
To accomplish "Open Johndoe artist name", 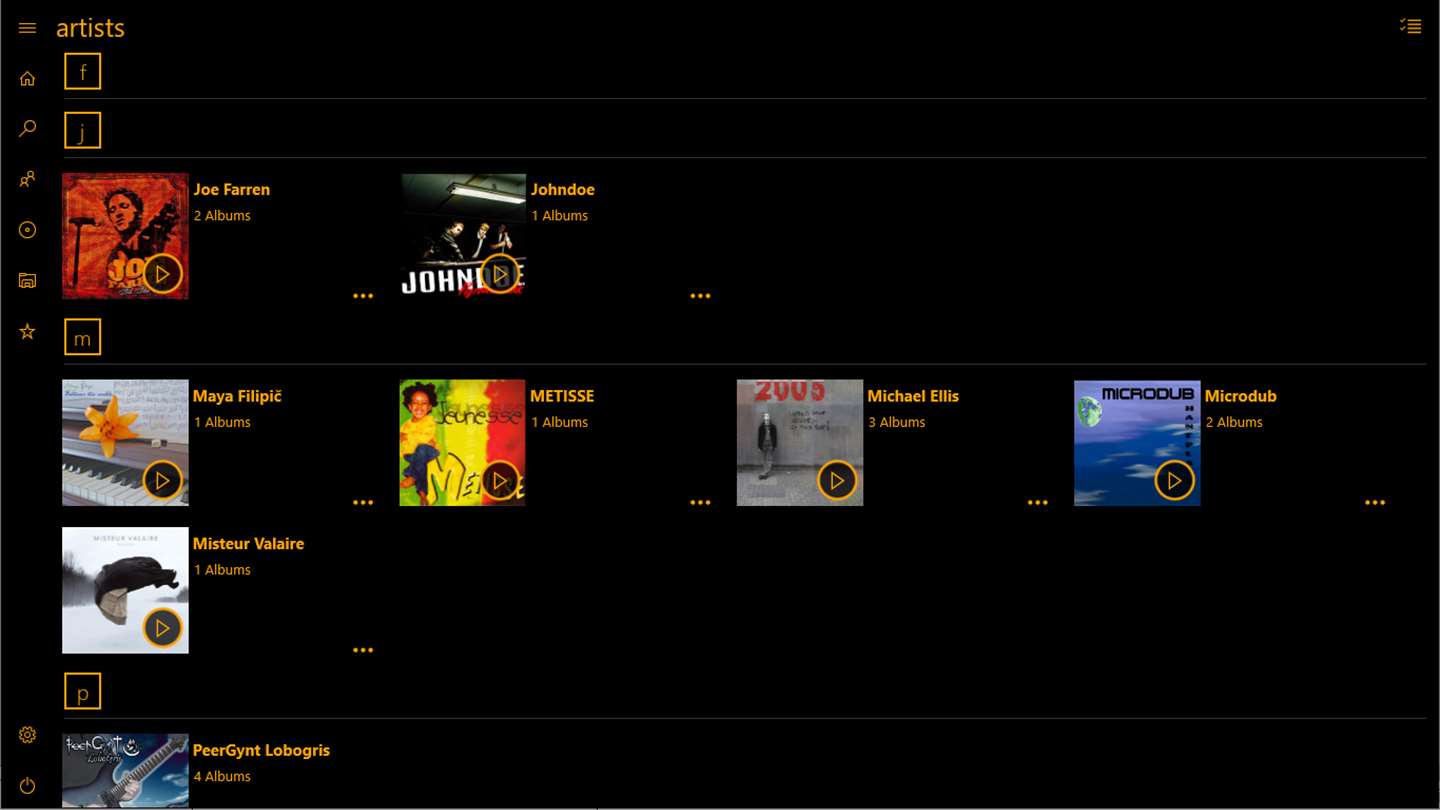I will tap(562, 189).
